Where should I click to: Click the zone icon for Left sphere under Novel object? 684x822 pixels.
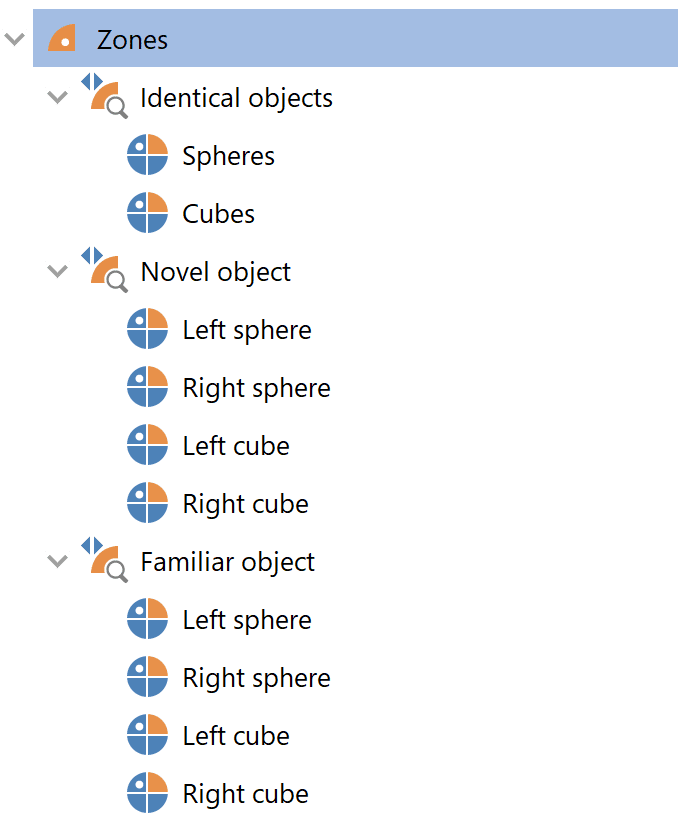pyautogui.click(x=147, y=329)
